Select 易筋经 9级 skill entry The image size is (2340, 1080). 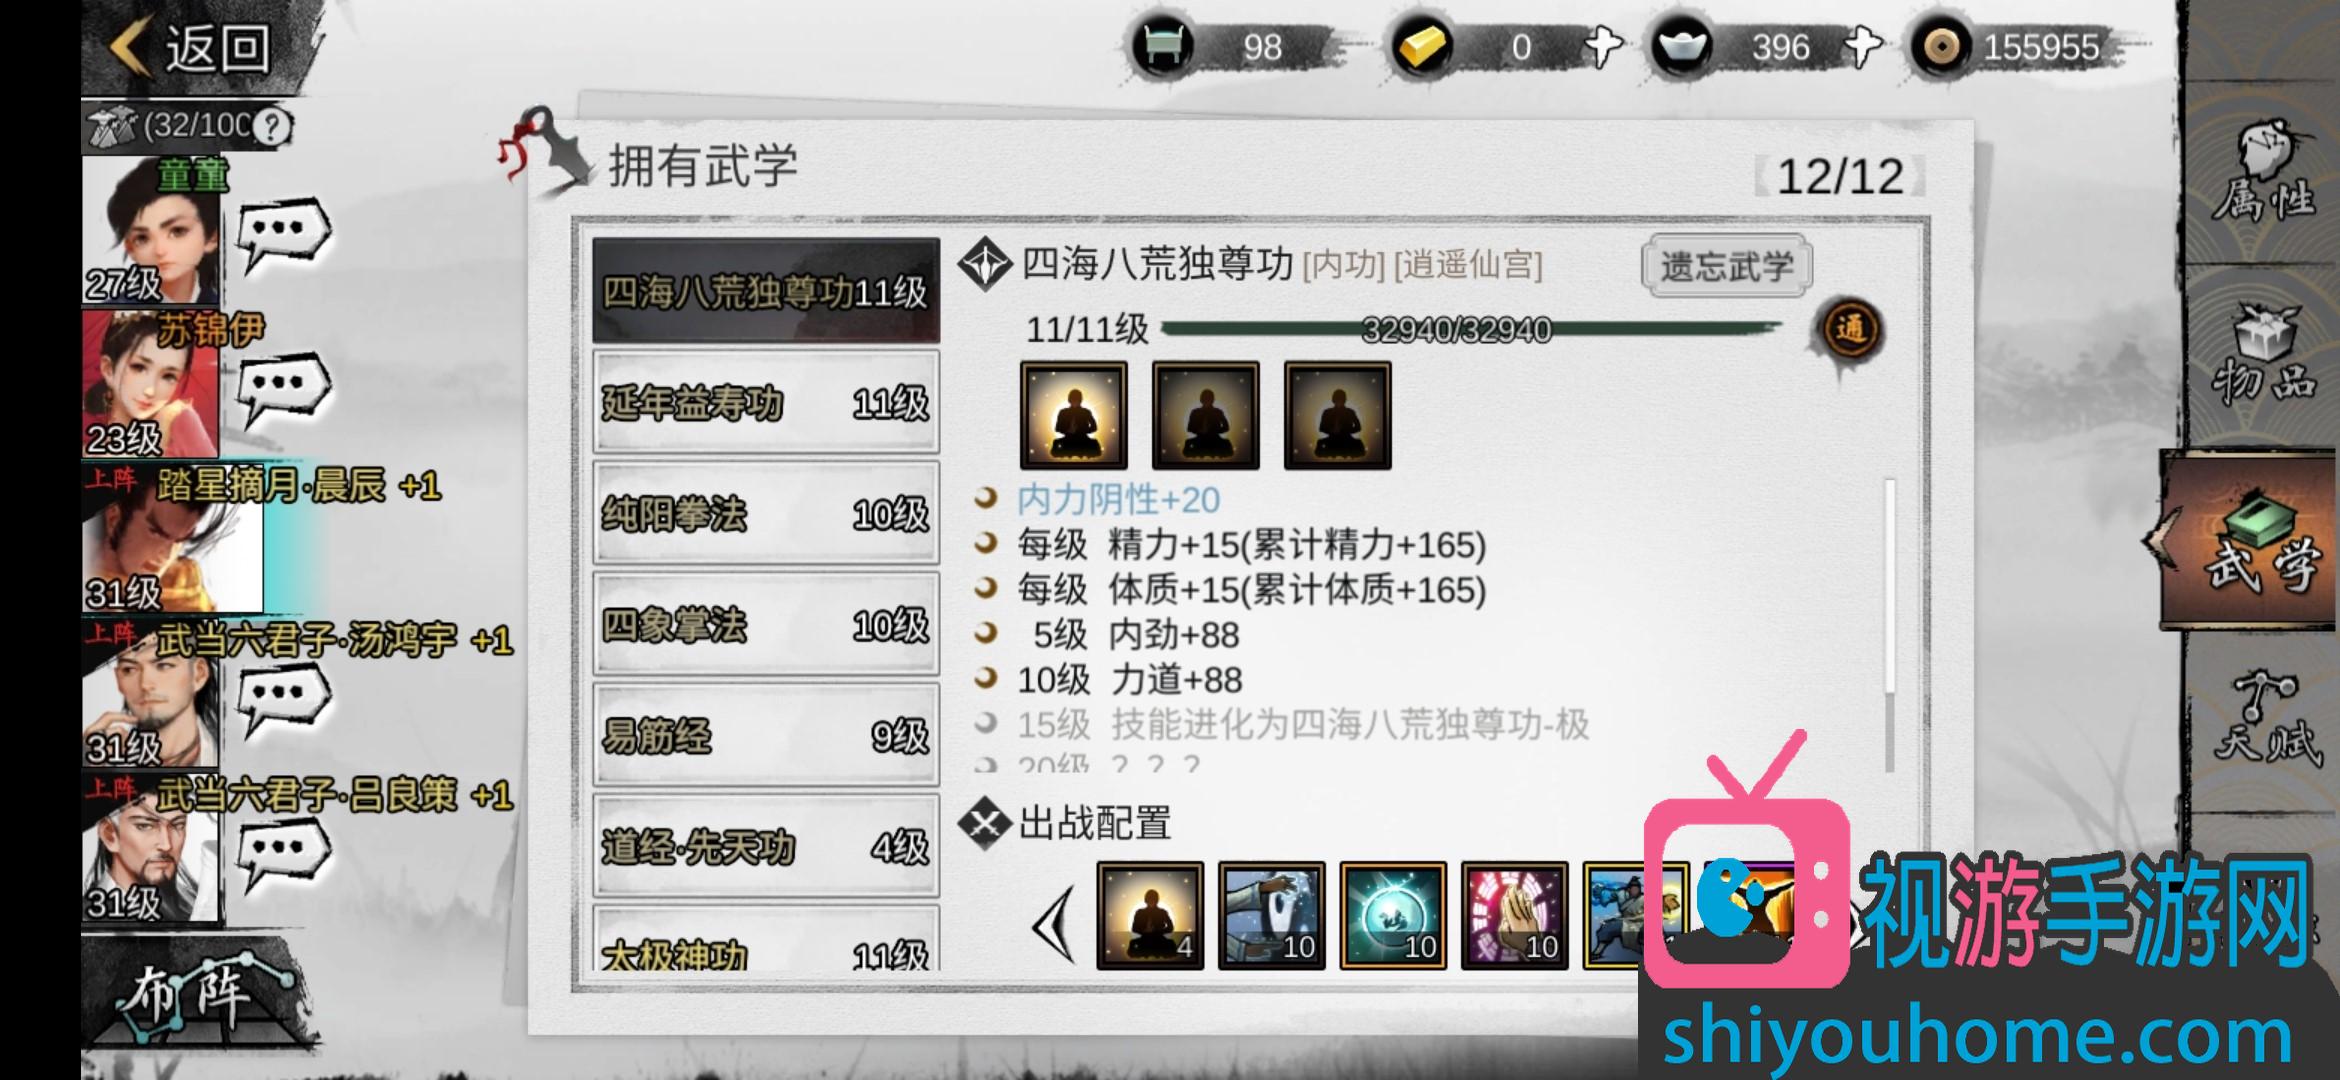click(766, 735)
